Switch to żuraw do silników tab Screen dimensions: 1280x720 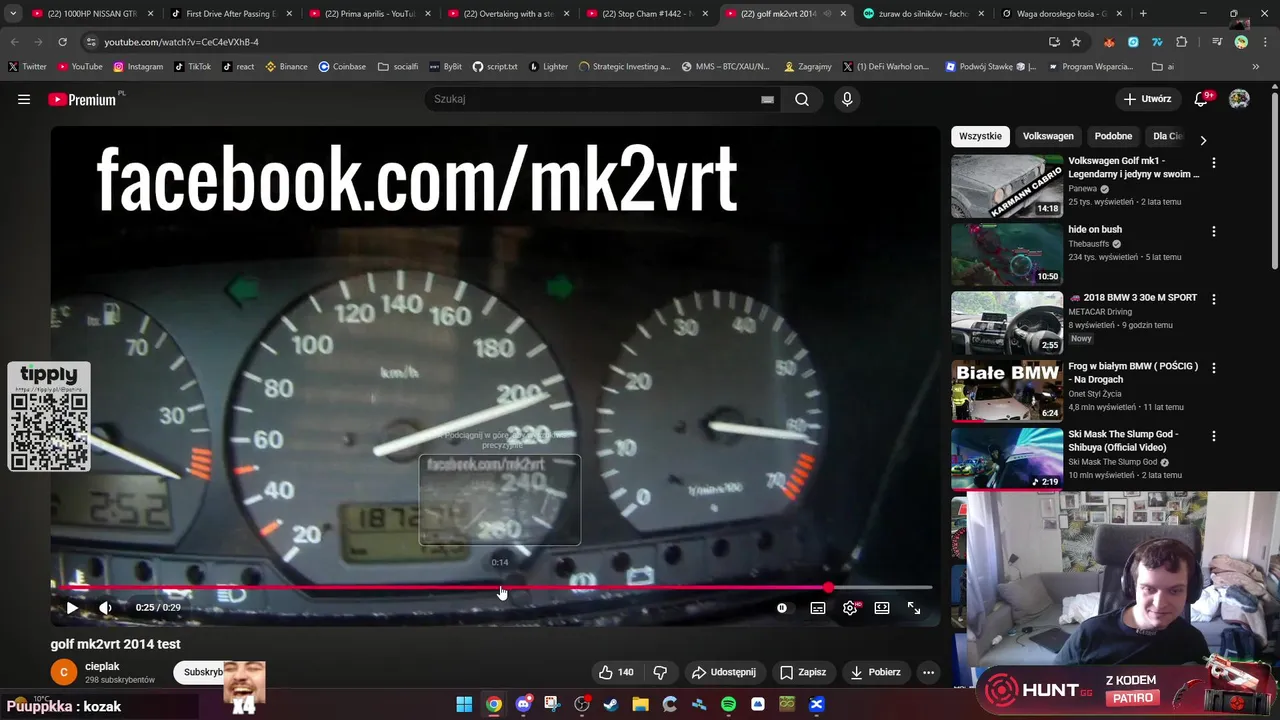(x=925, y=14)
